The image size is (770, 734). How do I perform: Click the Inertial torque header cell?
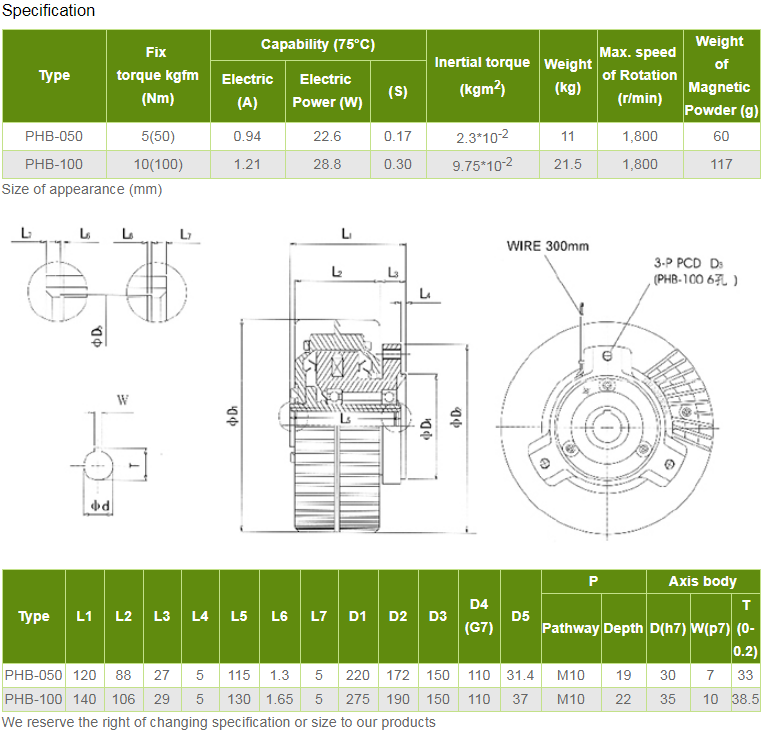click(482, 75)
